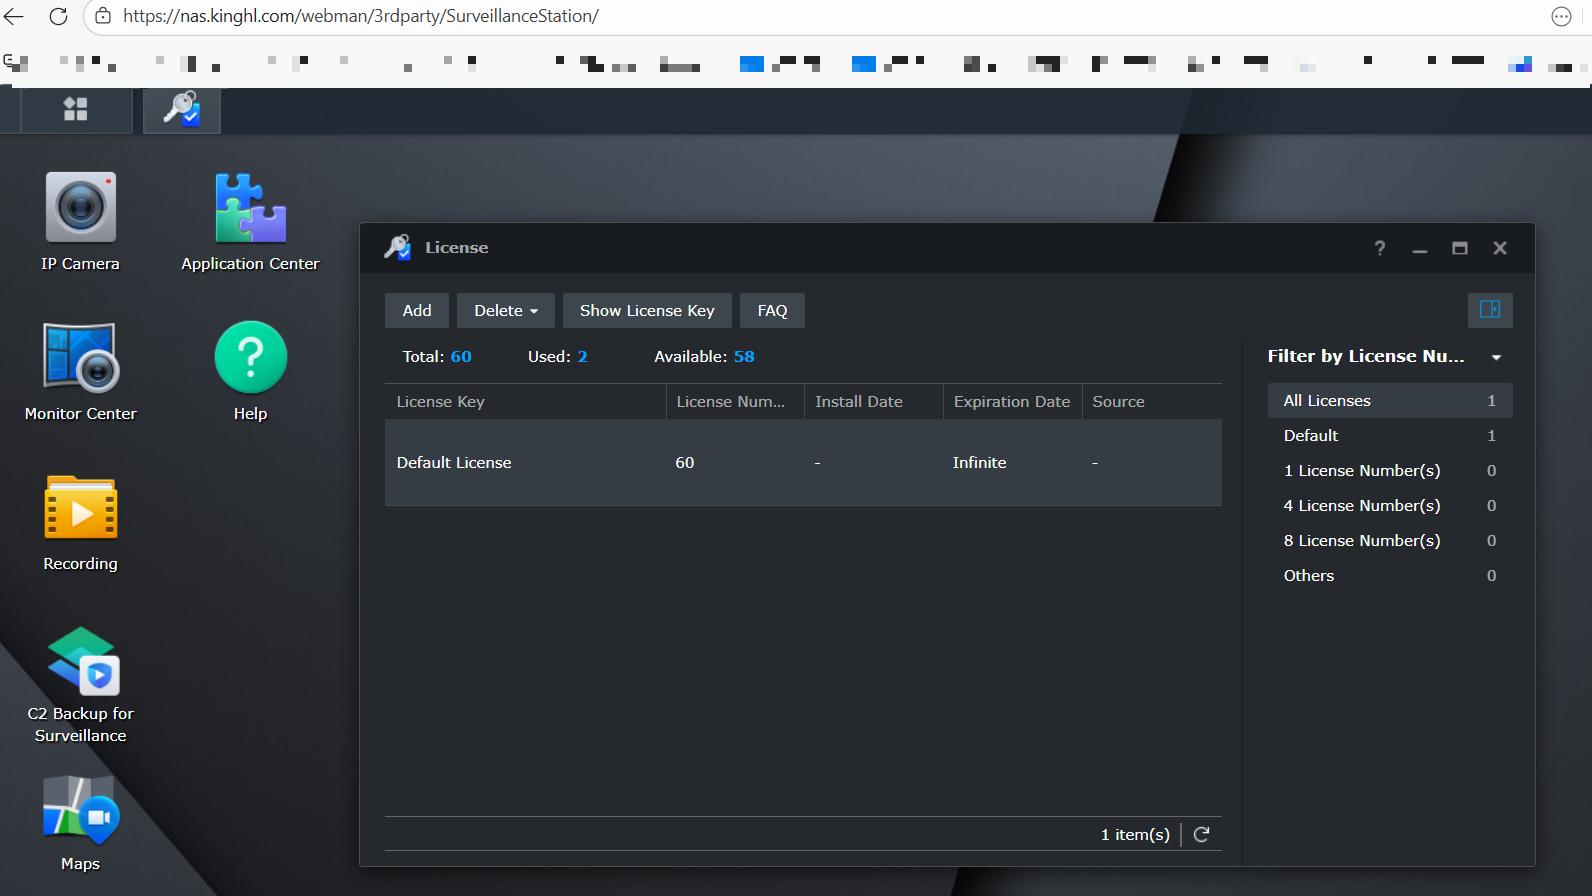The height and width of the screenshot is (896, 1592).
Task: Open the FAQ button
Action: click(x=772, y=311)
